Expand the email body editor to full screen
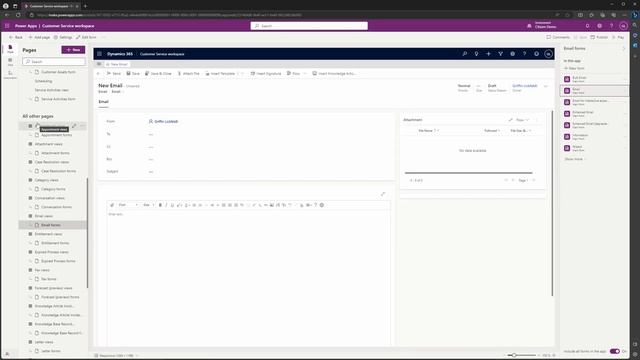The width and height of the screenshot is (640, 360). [x=383, y=194]
